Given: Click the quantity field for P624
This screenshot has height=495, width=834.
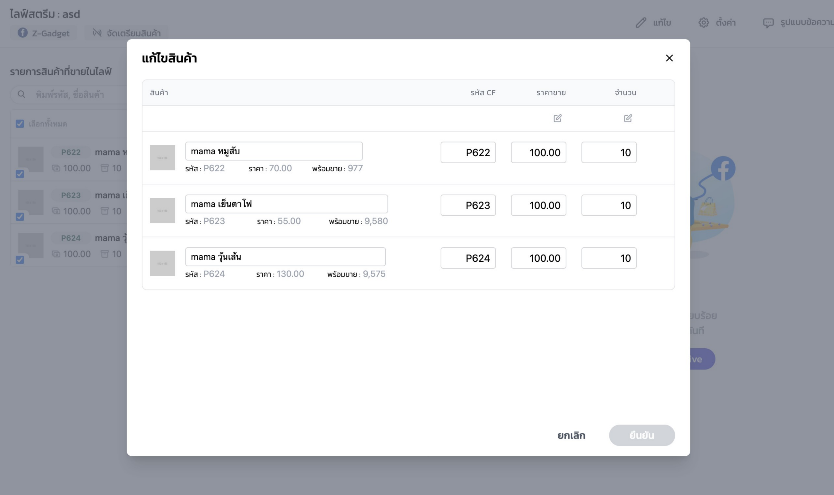Looking at the screenshot, I should click(x=608, y=258).
